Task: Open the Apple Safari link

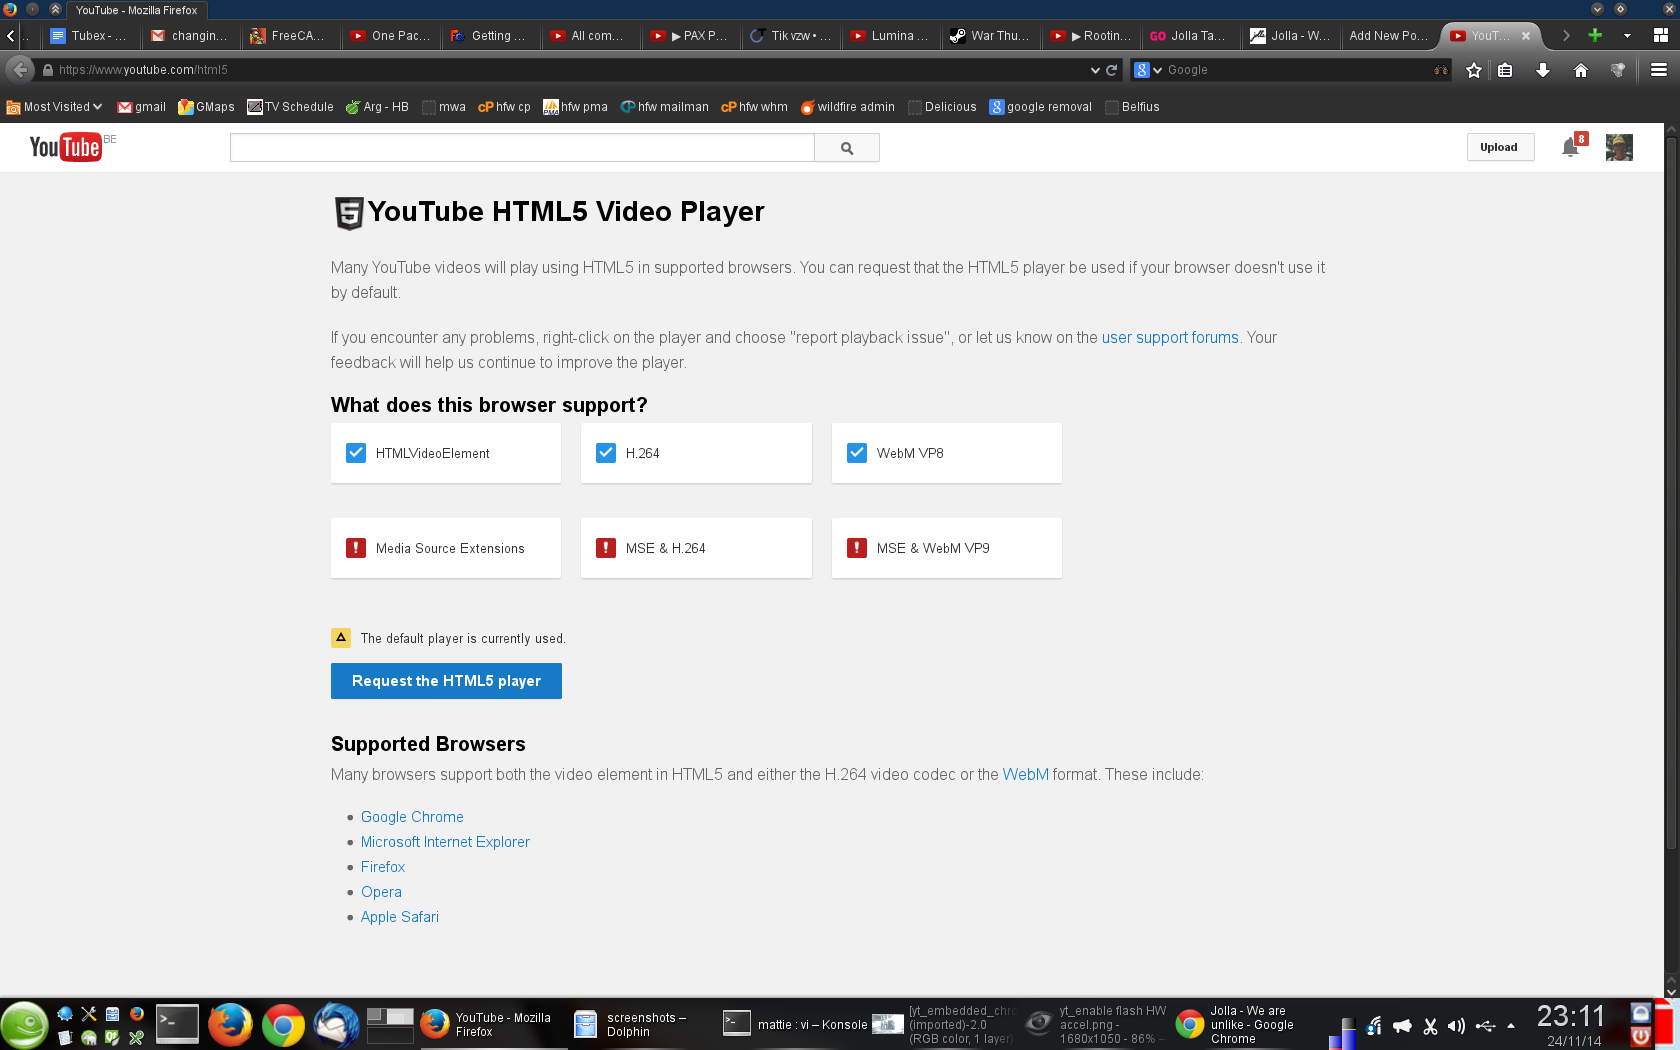Action: point(400,917)
